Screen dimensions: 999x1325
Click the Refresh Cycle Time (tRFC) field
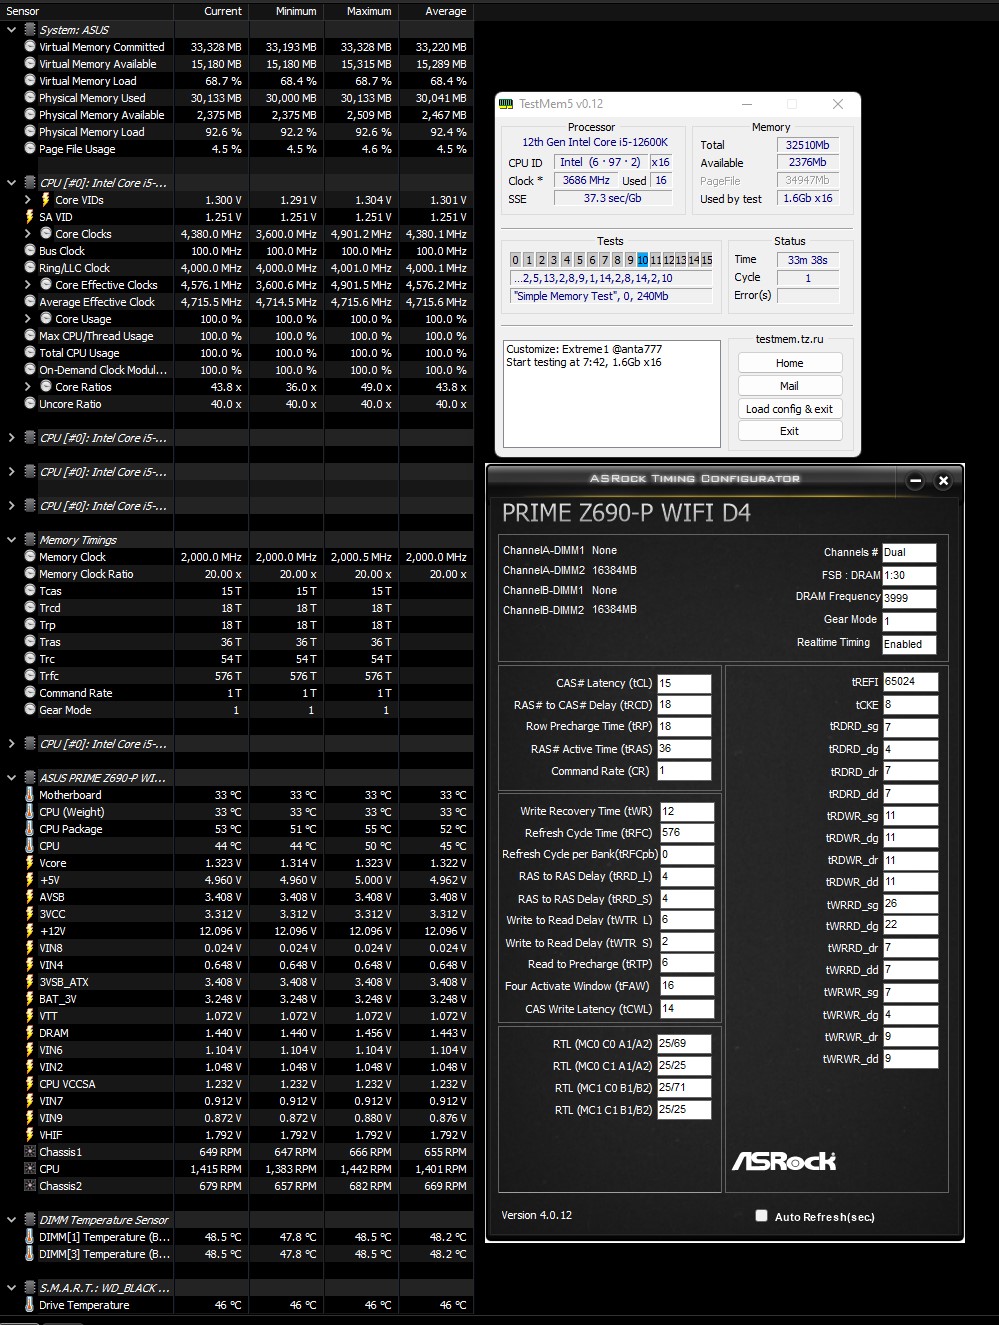pyautogui.click(x=687, y=832)
